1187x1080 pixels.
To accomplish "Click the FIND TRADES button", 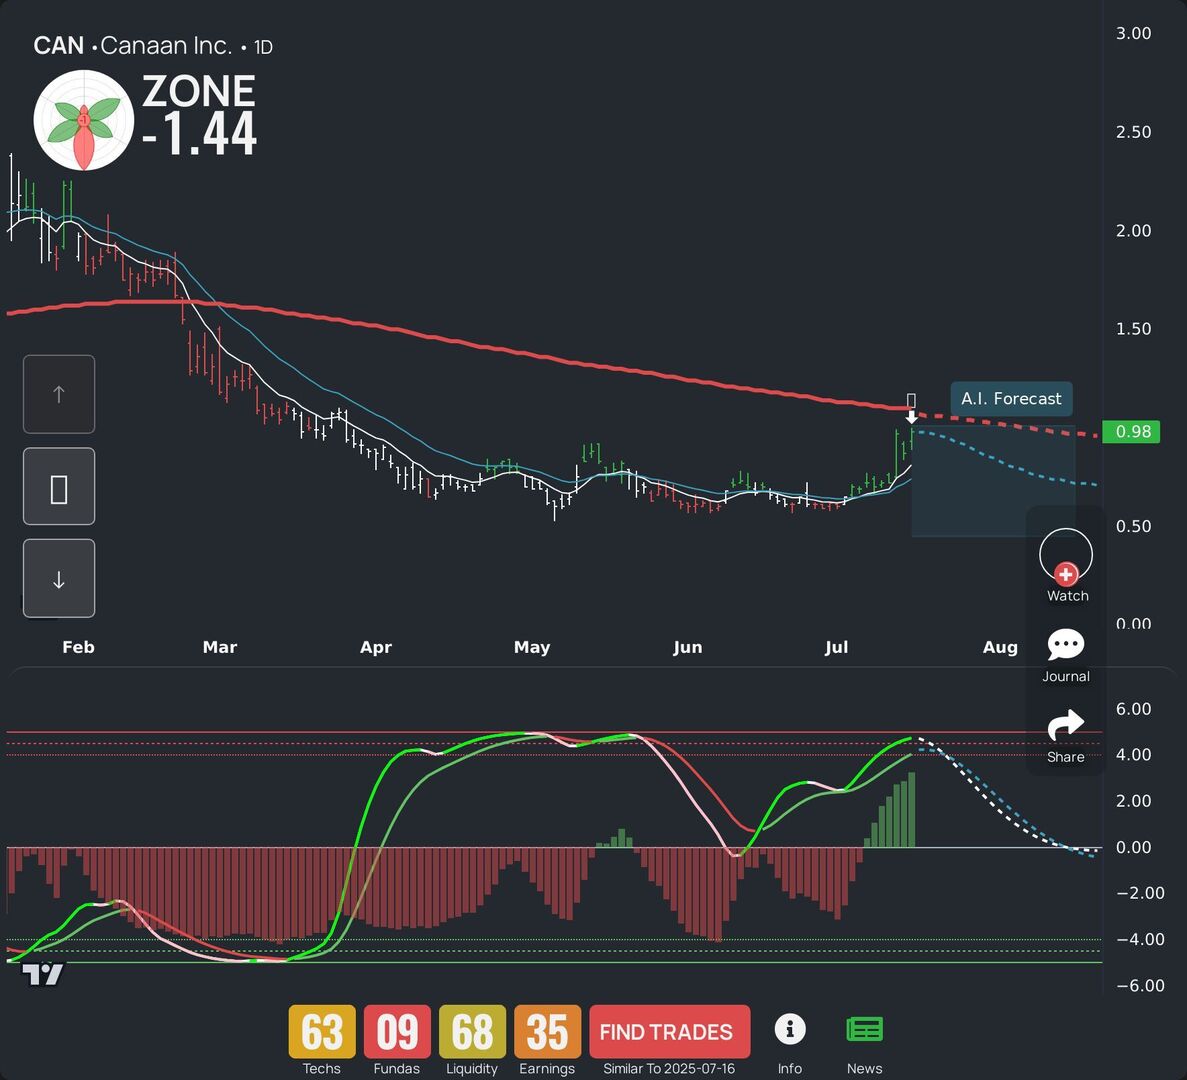I will point(670,1032).
